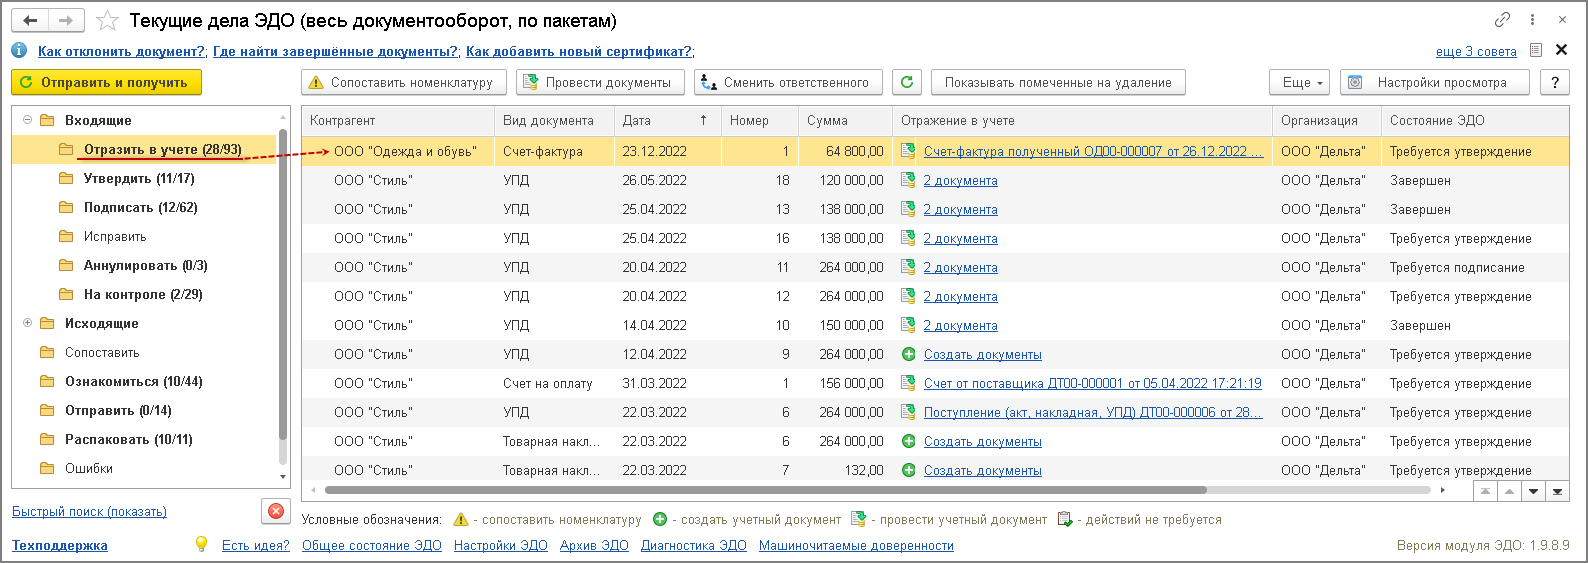This screenshot has width=1588, height=563.
Task: Select the Утвердить (11/17) folder
Action: pyautogui.click(x=139, y=178)
